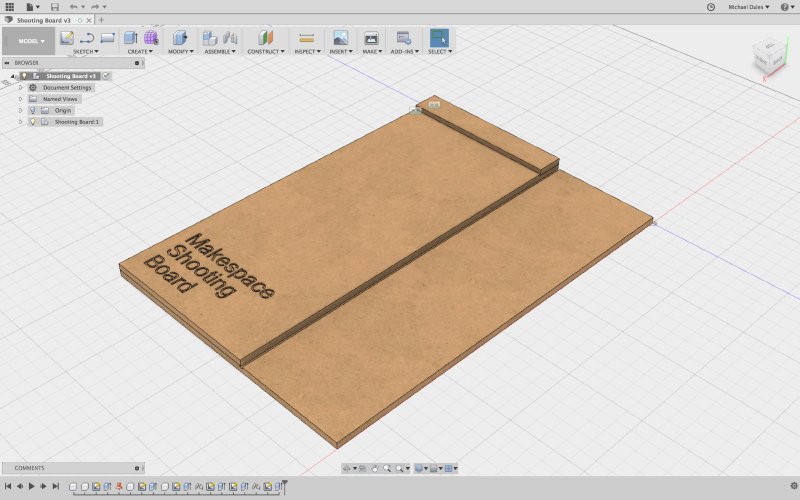Switch to the Shooting Board v3 tab

43,20
